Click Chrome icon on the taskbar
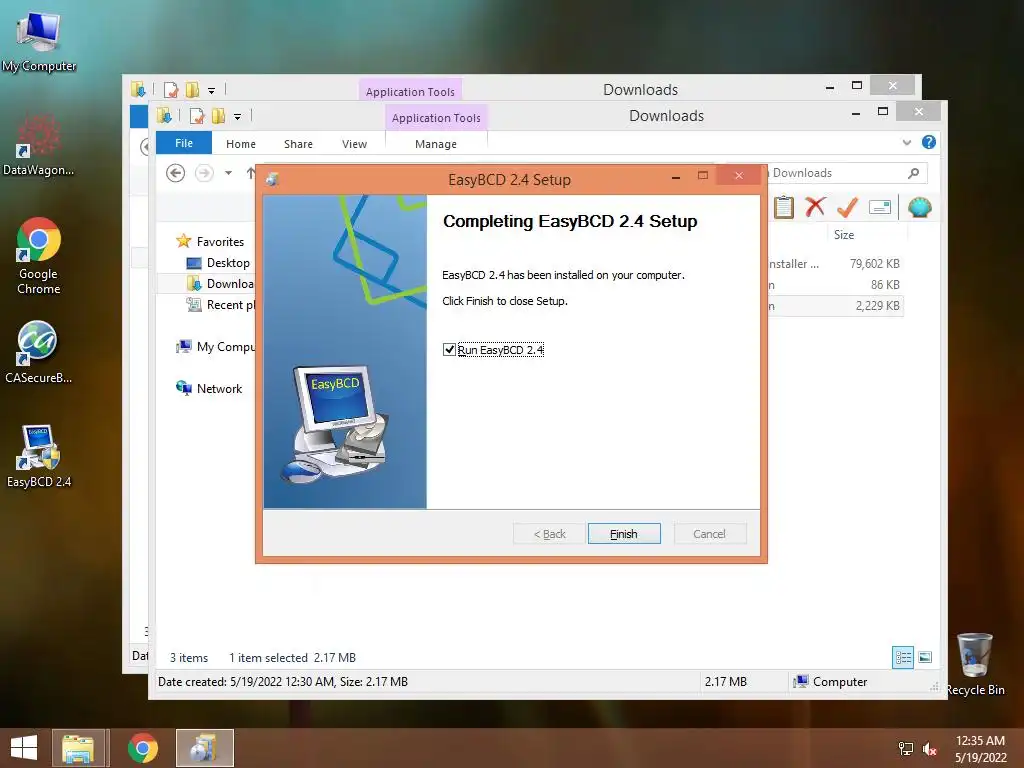This screenshot has height=768, width=1024. click(142, 748)
